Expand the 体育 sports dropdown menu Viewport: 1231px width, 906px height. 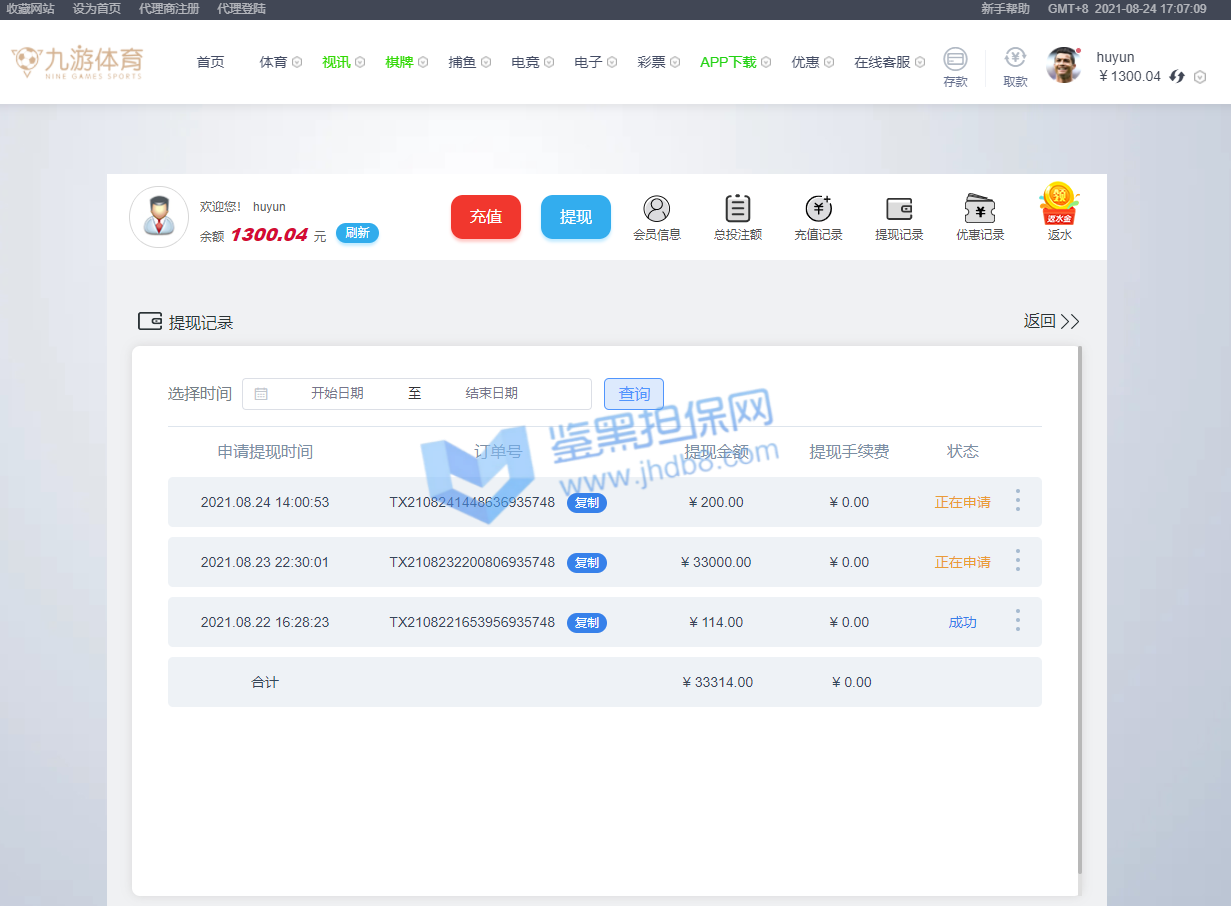tap(280, 62)
